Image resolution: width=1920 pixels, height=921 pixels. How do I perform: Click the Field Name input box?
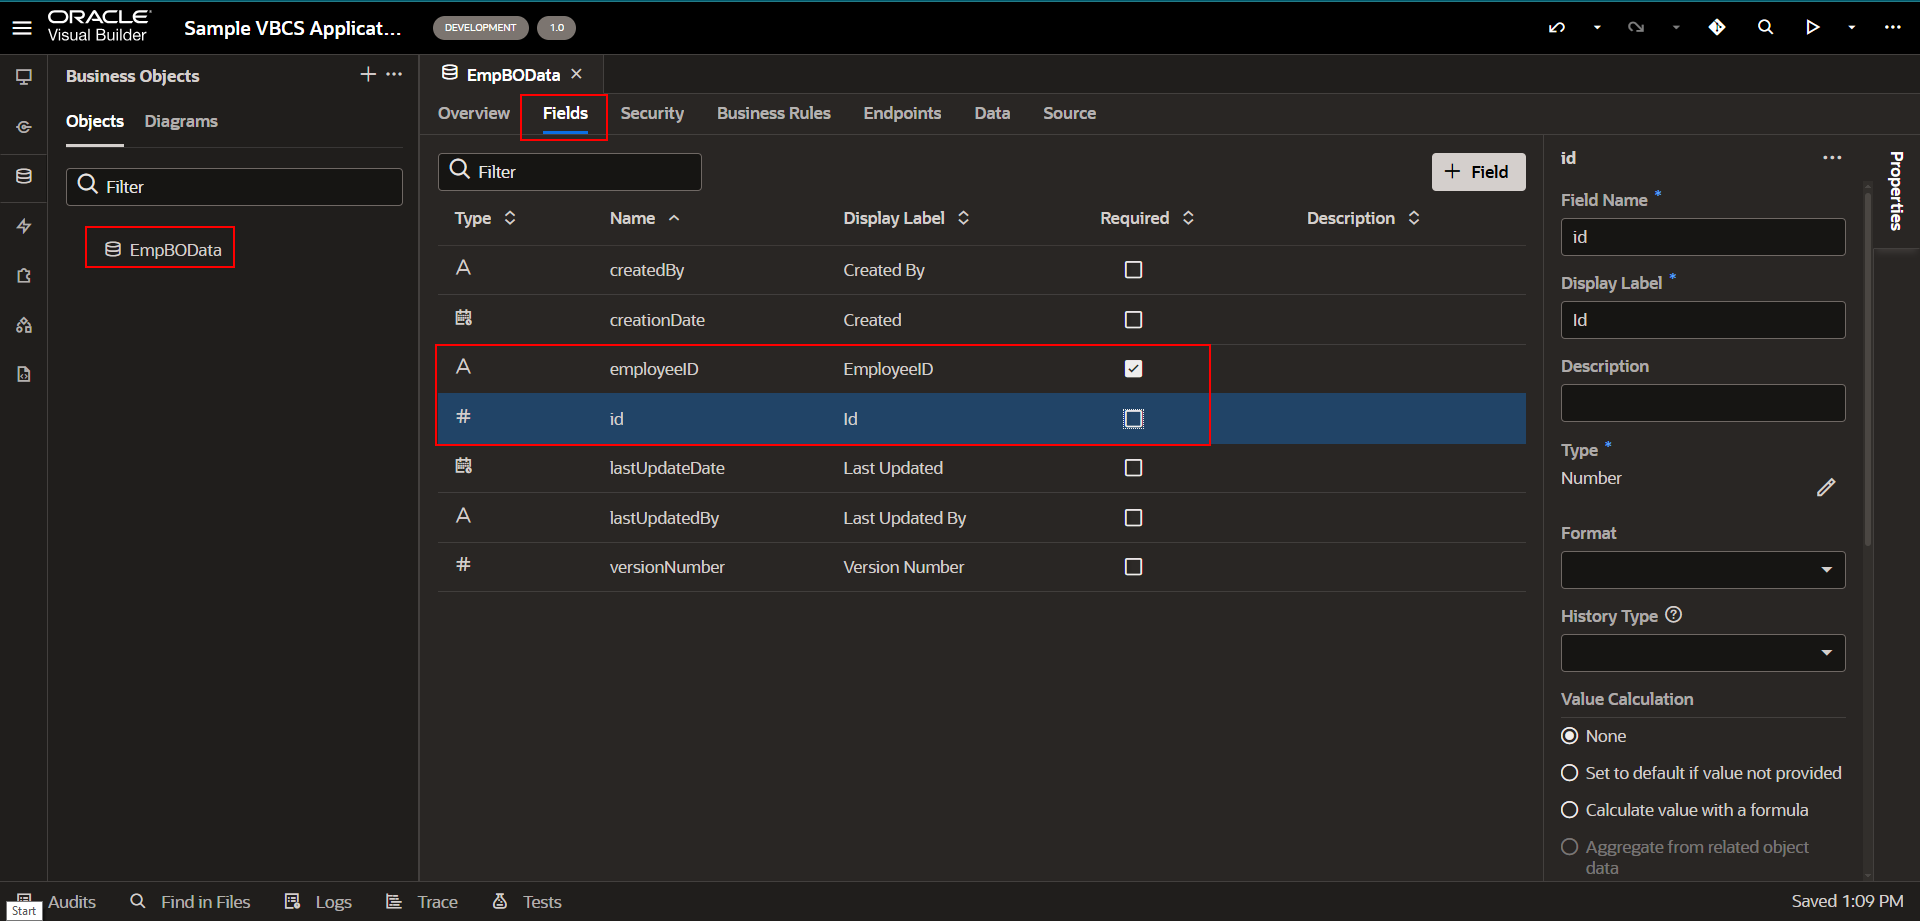pos(1703,237)
